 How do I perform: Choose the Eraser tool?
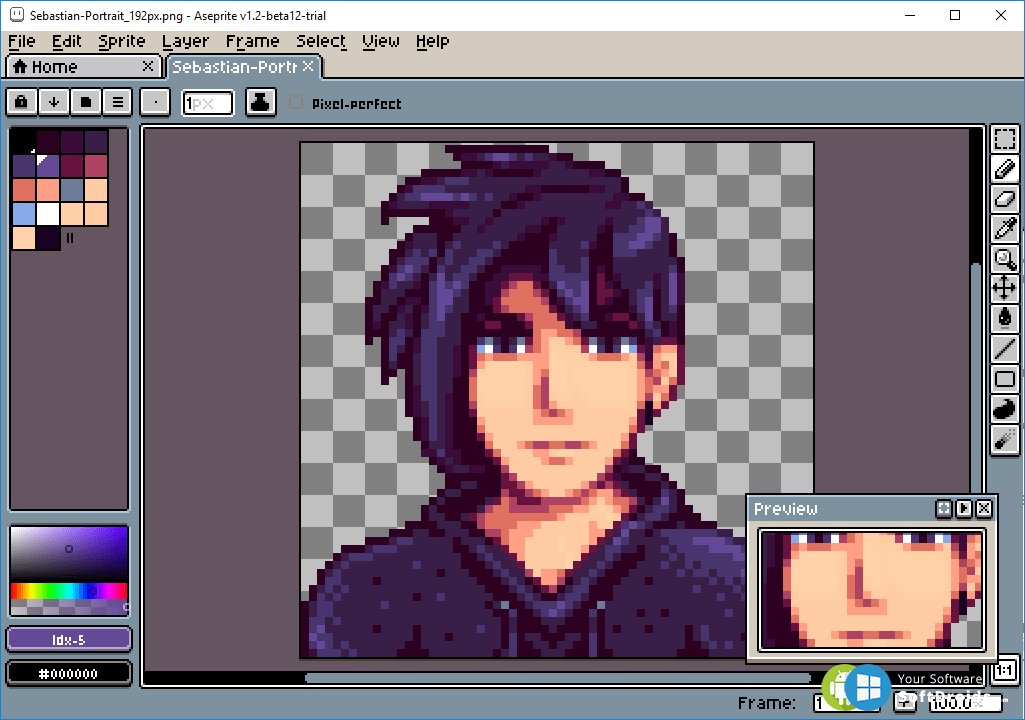1005,199
